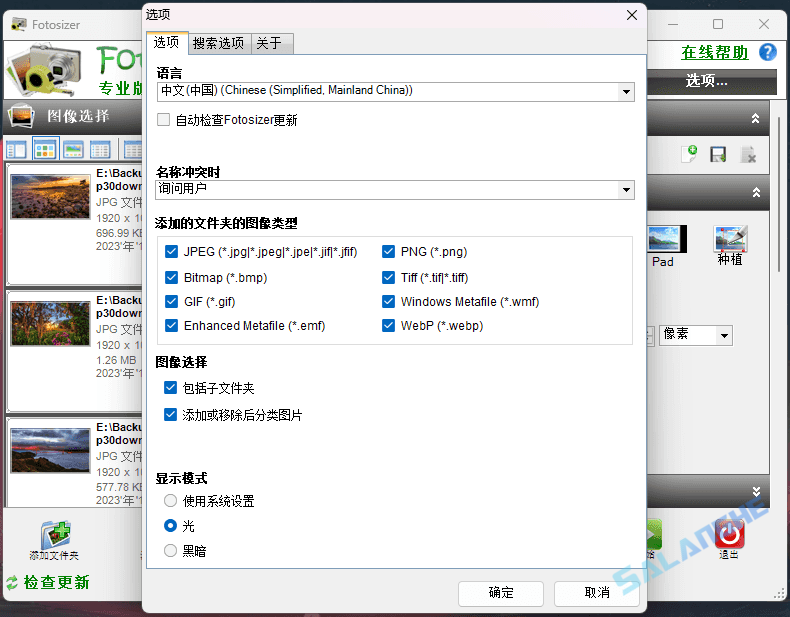Click 696.99 KB file size text
This screenshot has width=790, height=617.
(119, 233)
